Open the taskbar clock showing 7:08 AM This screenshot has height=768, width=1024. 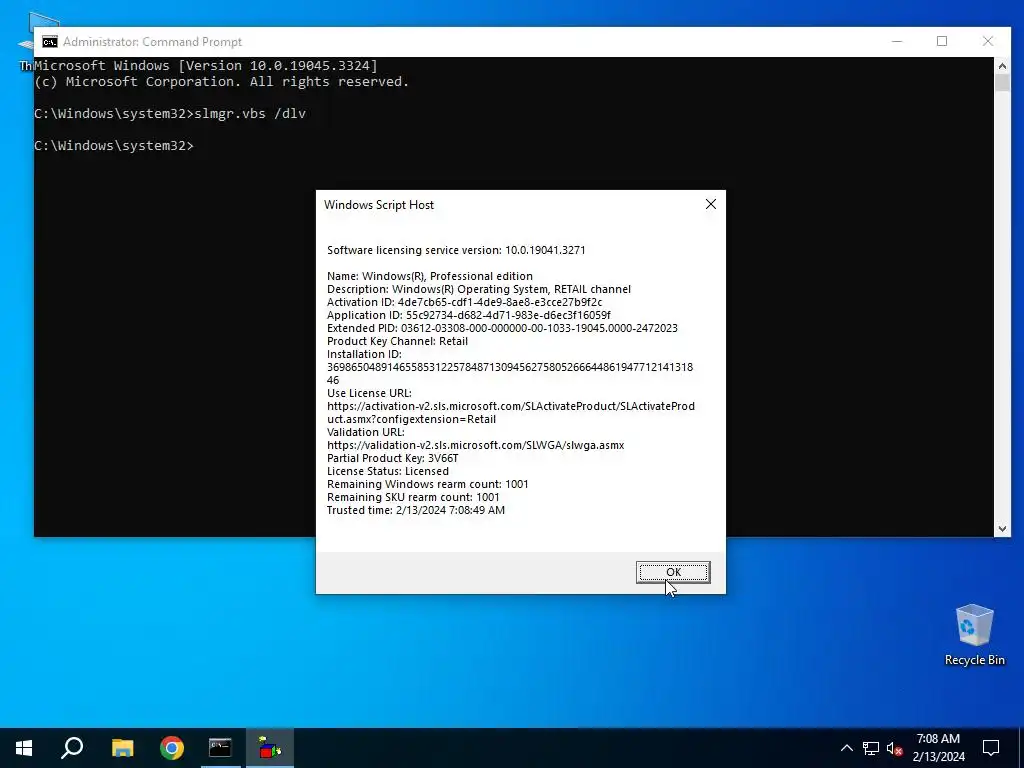[x=938, y=748]
